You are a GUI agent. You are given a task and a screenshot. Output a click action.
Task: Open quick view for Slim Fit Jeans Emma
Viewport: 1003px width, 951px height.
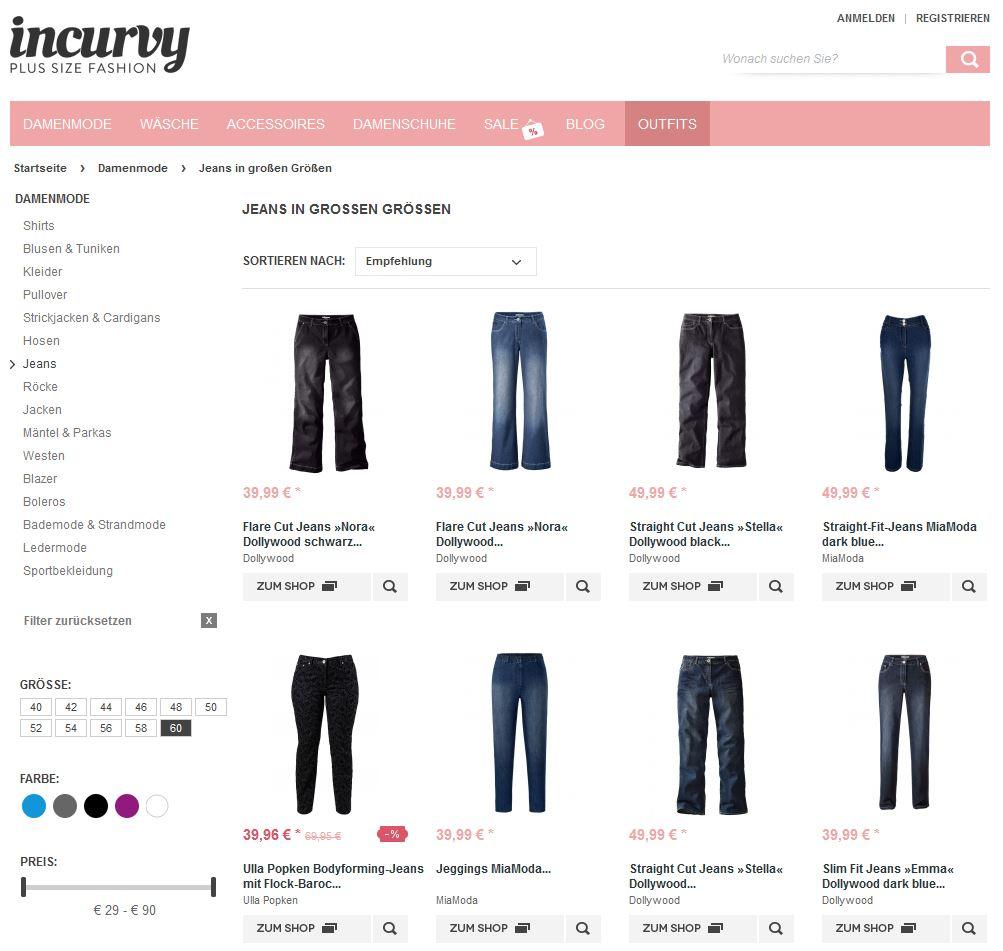pos(968,929)
